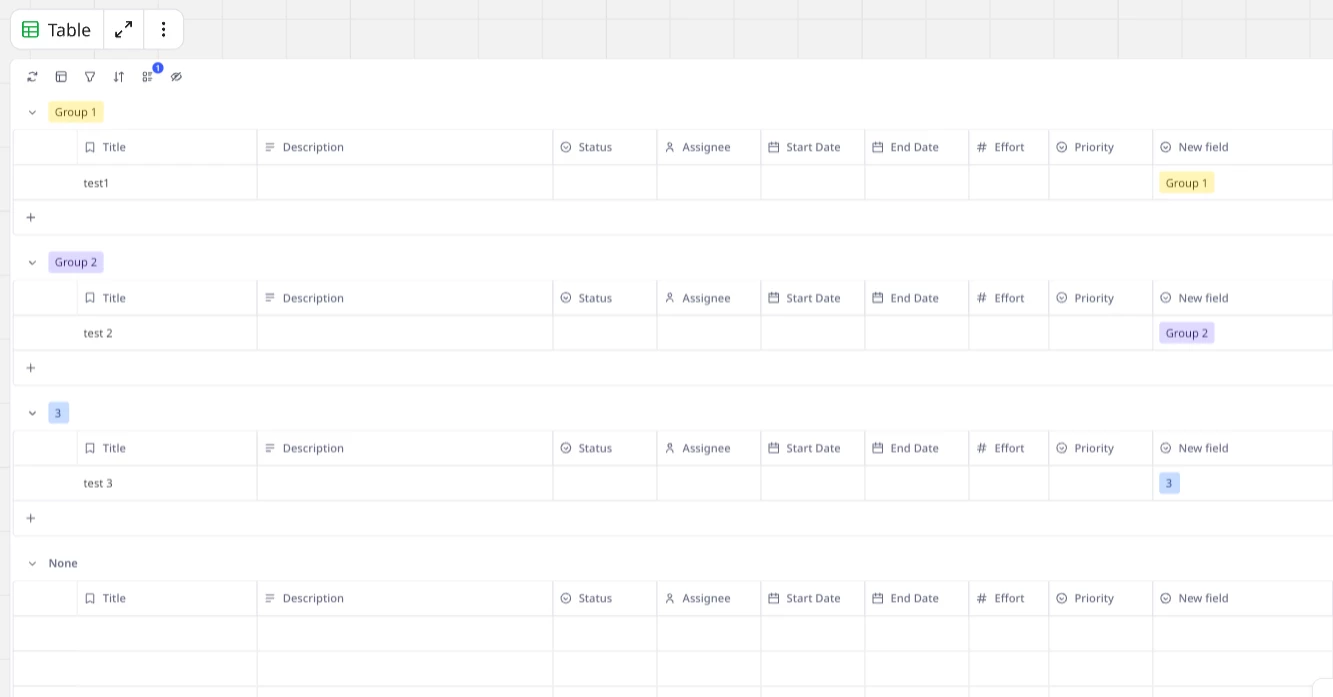Click New field header in None group
The width and height of the screenshot is (1333, 697).
pos(1243,598)
